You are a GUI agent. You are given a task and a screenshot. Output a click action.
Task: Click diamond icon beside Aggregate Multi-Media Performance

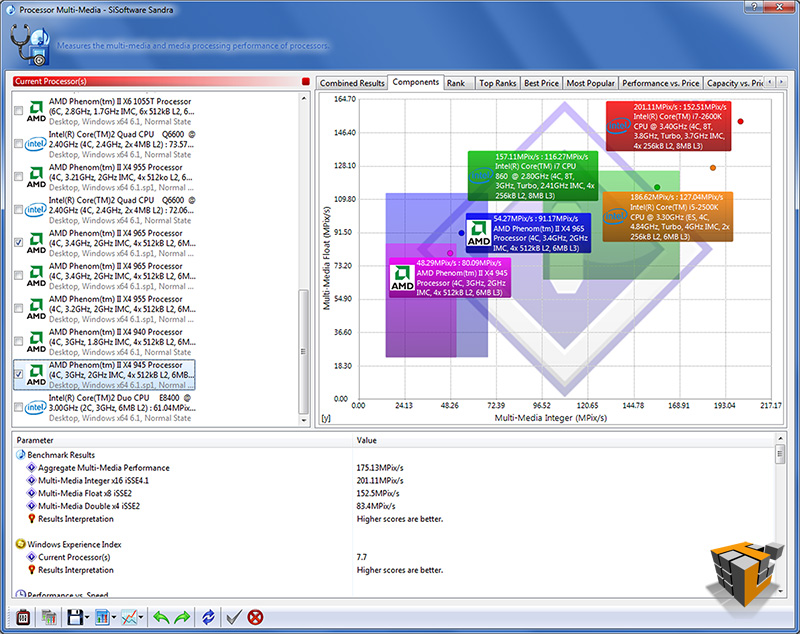[x=32, y=467]
